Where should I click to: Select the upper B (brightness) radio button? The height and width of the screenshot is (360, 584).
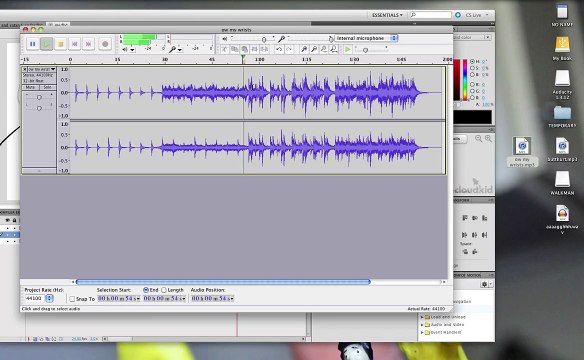[472, 75]
